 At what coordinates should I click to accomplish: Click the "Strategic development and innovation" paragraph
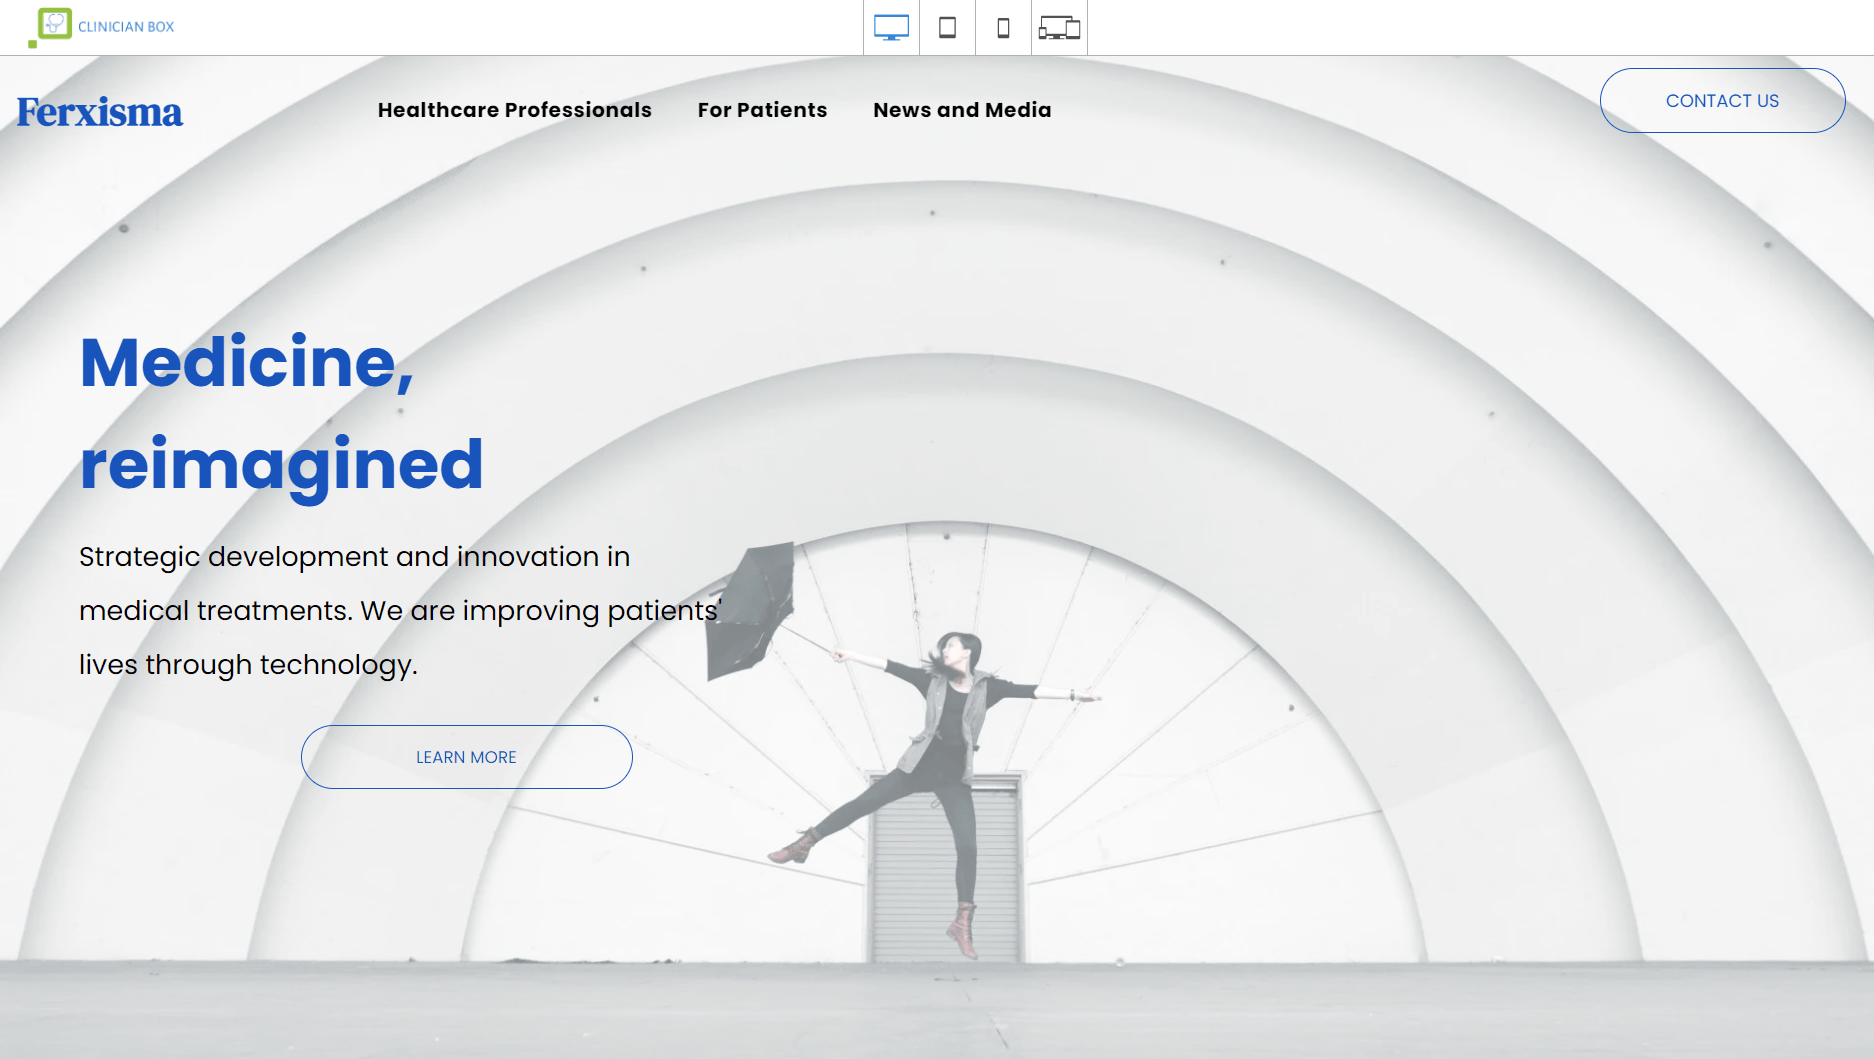tap(400, 610)
